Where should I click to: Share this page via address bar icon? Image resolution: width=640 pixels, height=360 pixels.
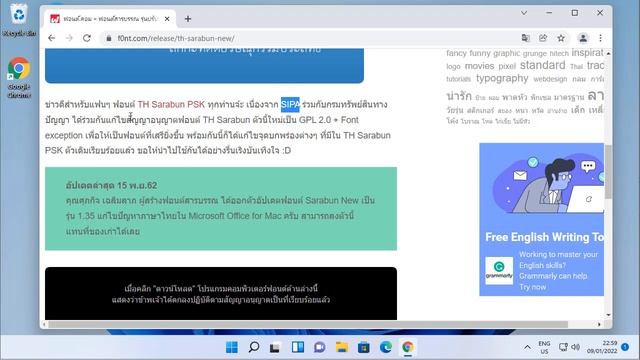543,38
